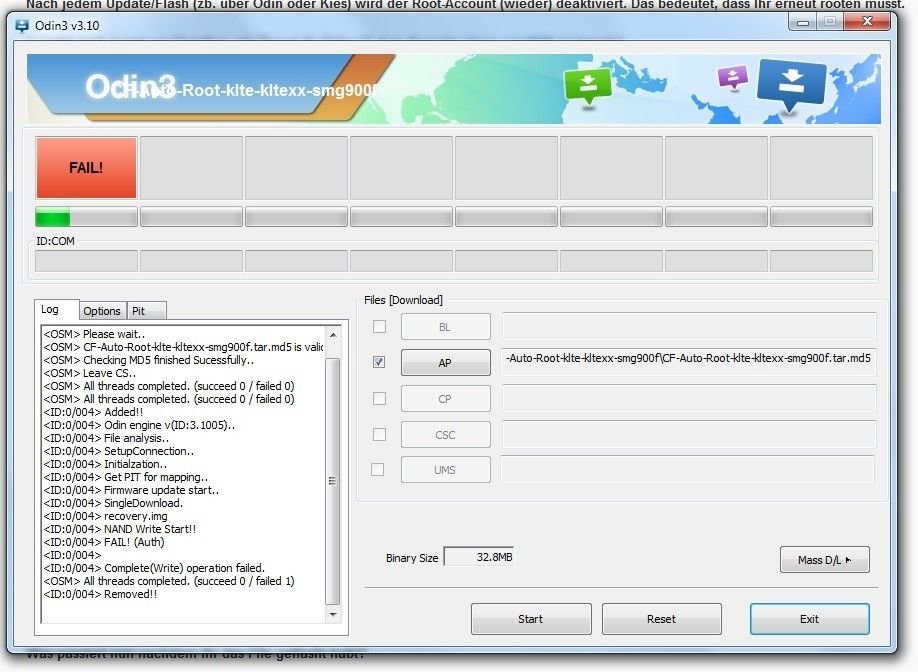
Task: Open the Mass D/L dropdown button
Action: click(x=824, y=560)
